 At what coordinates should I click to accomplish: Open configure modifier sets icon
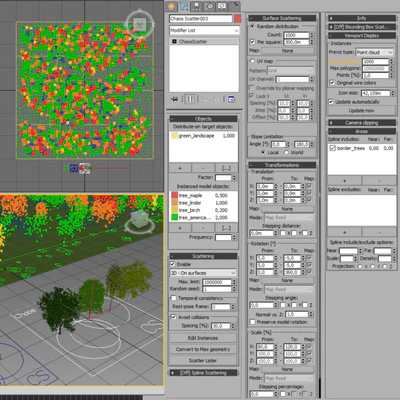pos(231,99)
